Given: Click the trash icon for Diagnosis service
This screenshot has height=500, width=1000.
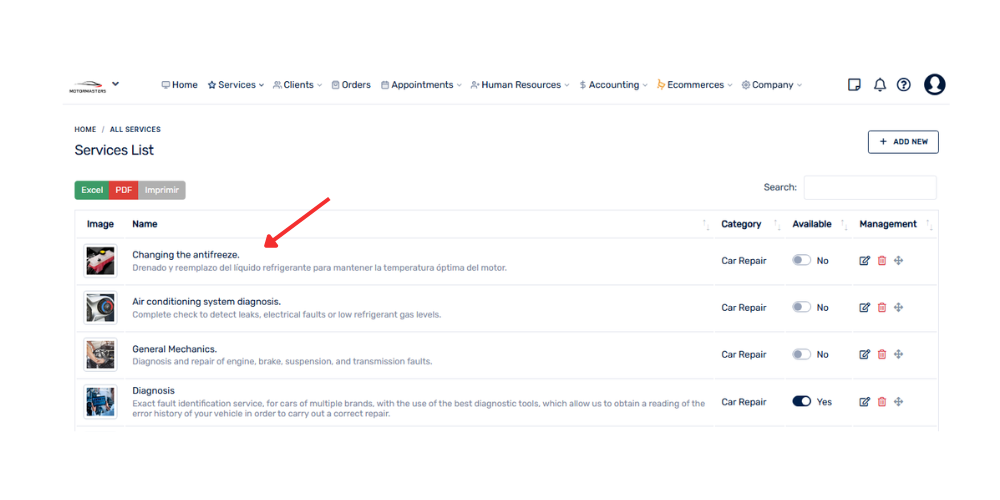Looking at the screenshot, I should coord(881,402).
